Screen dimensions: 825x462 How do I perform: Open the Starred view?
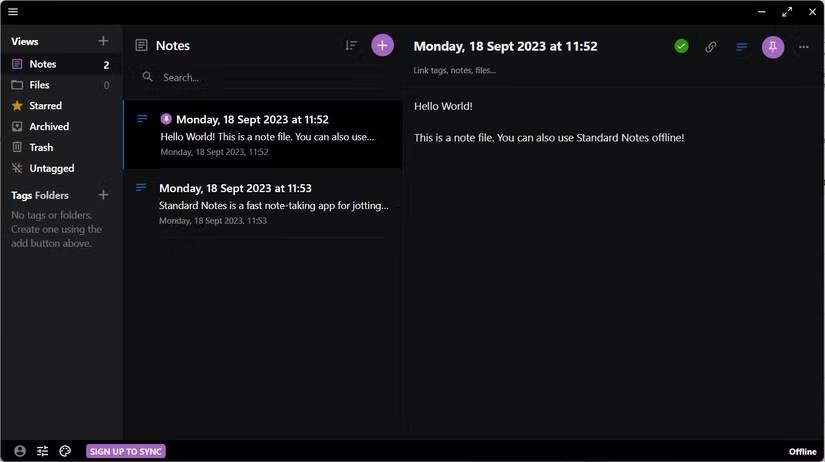[x=61, y=106]
